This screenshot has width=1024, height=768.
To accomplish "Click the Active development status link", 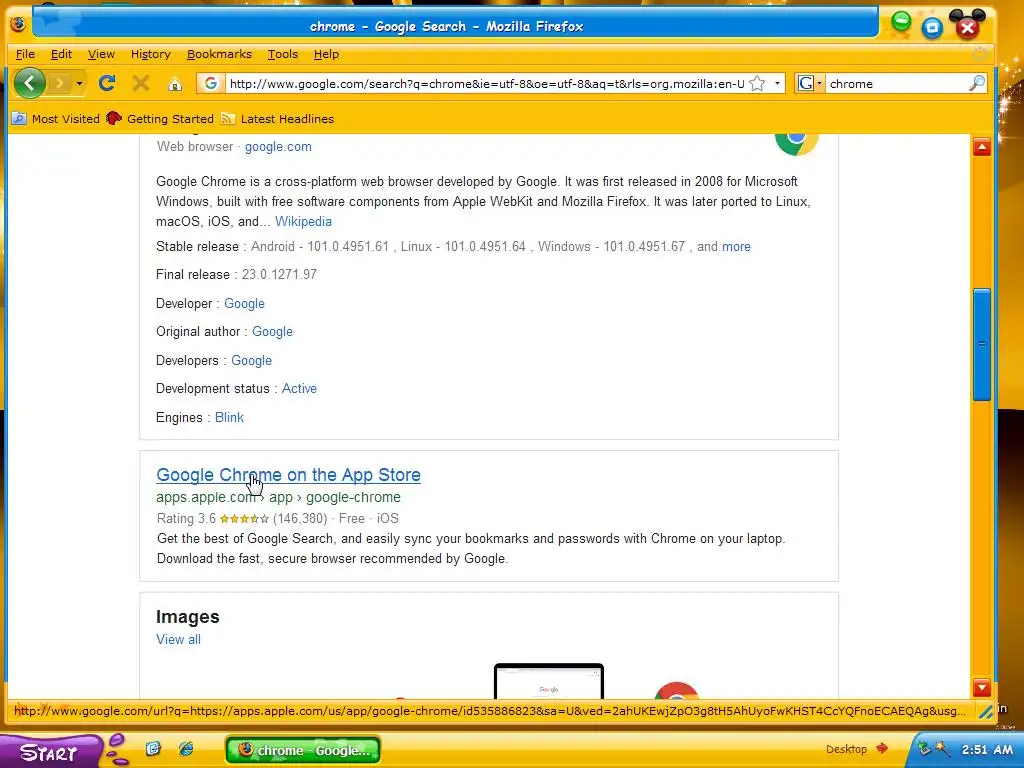I will [299, 389].
